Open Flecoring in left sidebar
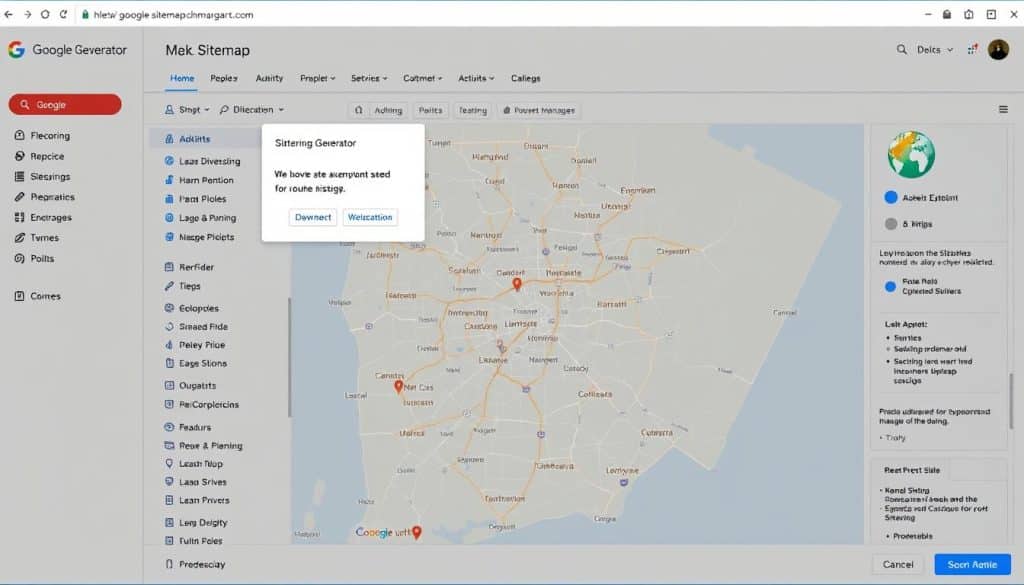The width and height of the screenshot is (1024, 585). [42, 135]
